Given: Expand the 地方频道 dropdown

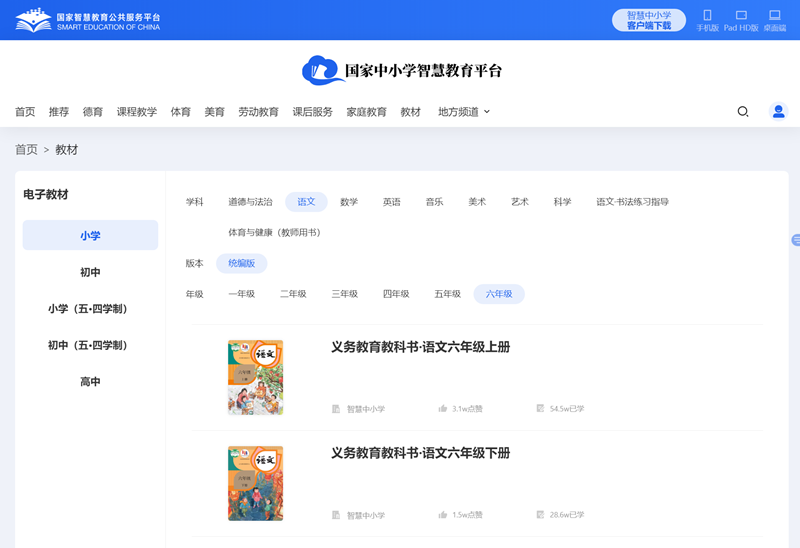Looking at the screenshot, I should point(464,112).
